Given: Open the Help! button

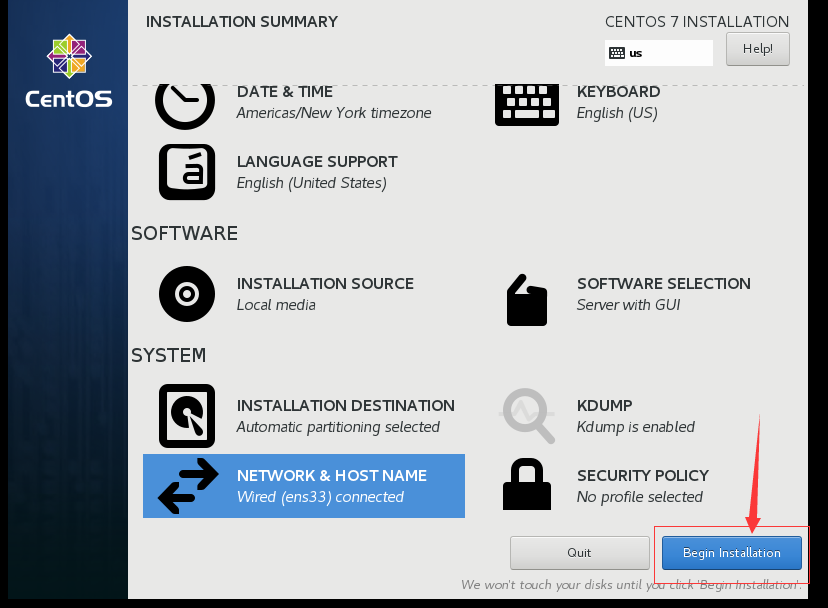Looking at the screenshot, I should (x=758, y=49).
